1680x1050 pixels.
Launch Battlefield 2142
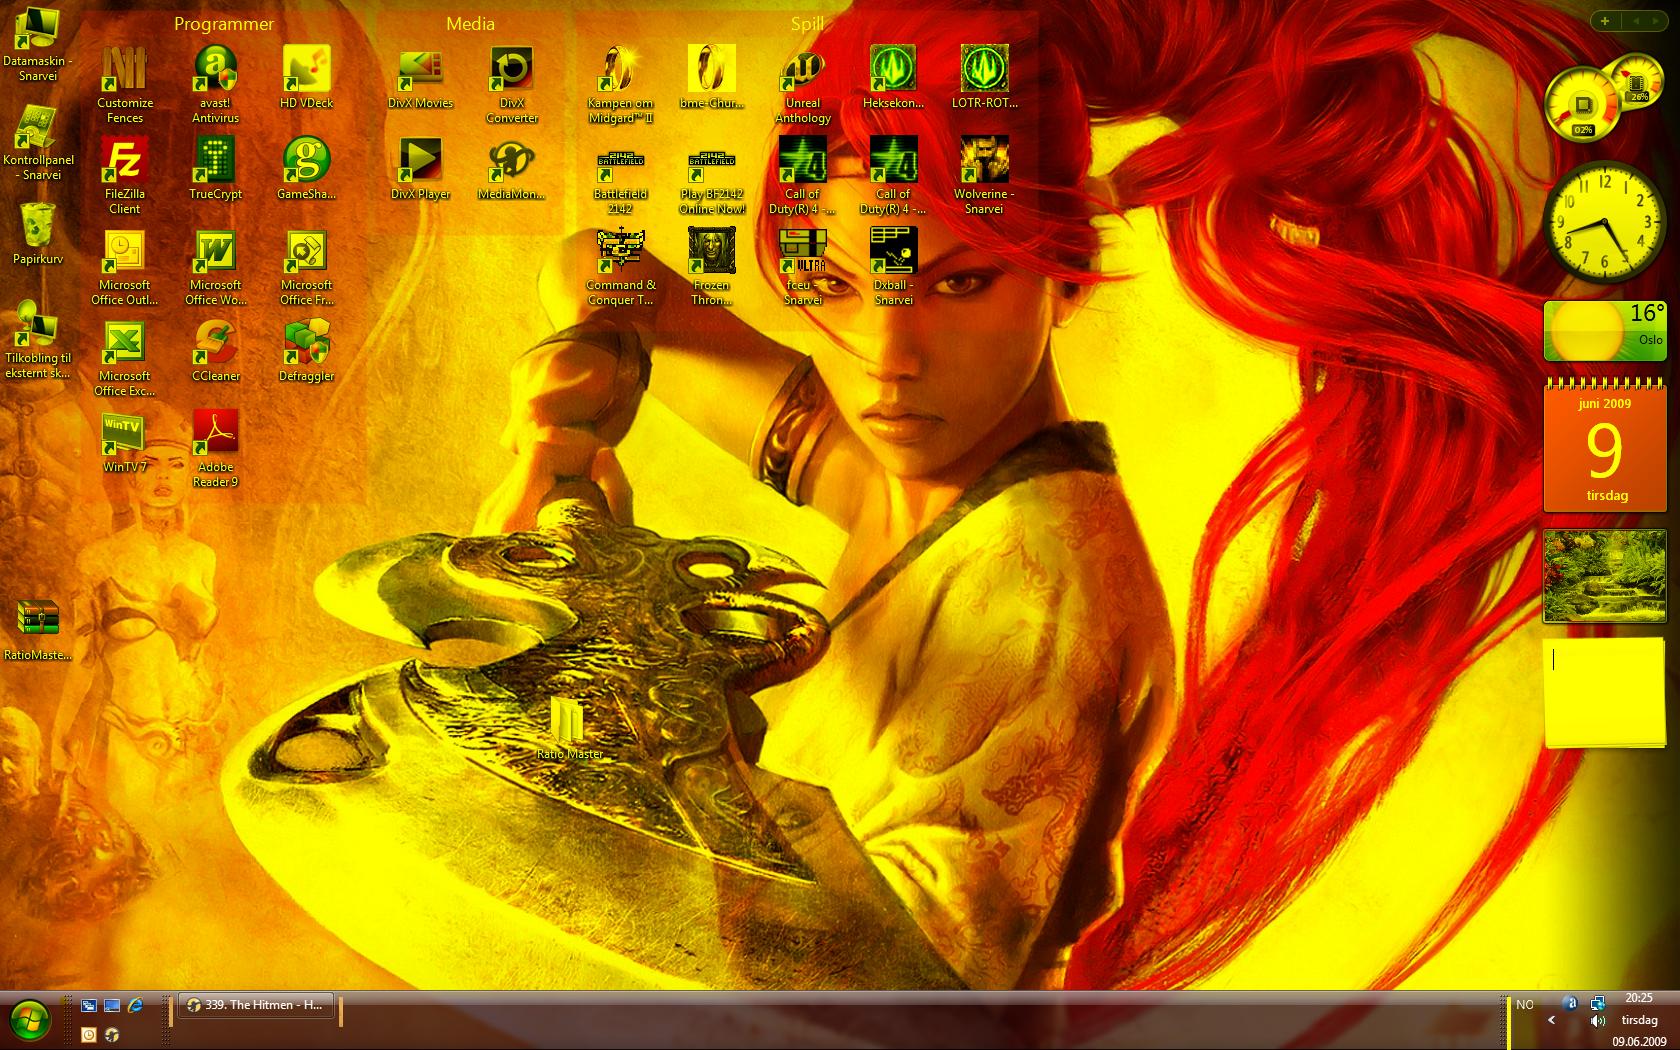(x=620, y=183)
